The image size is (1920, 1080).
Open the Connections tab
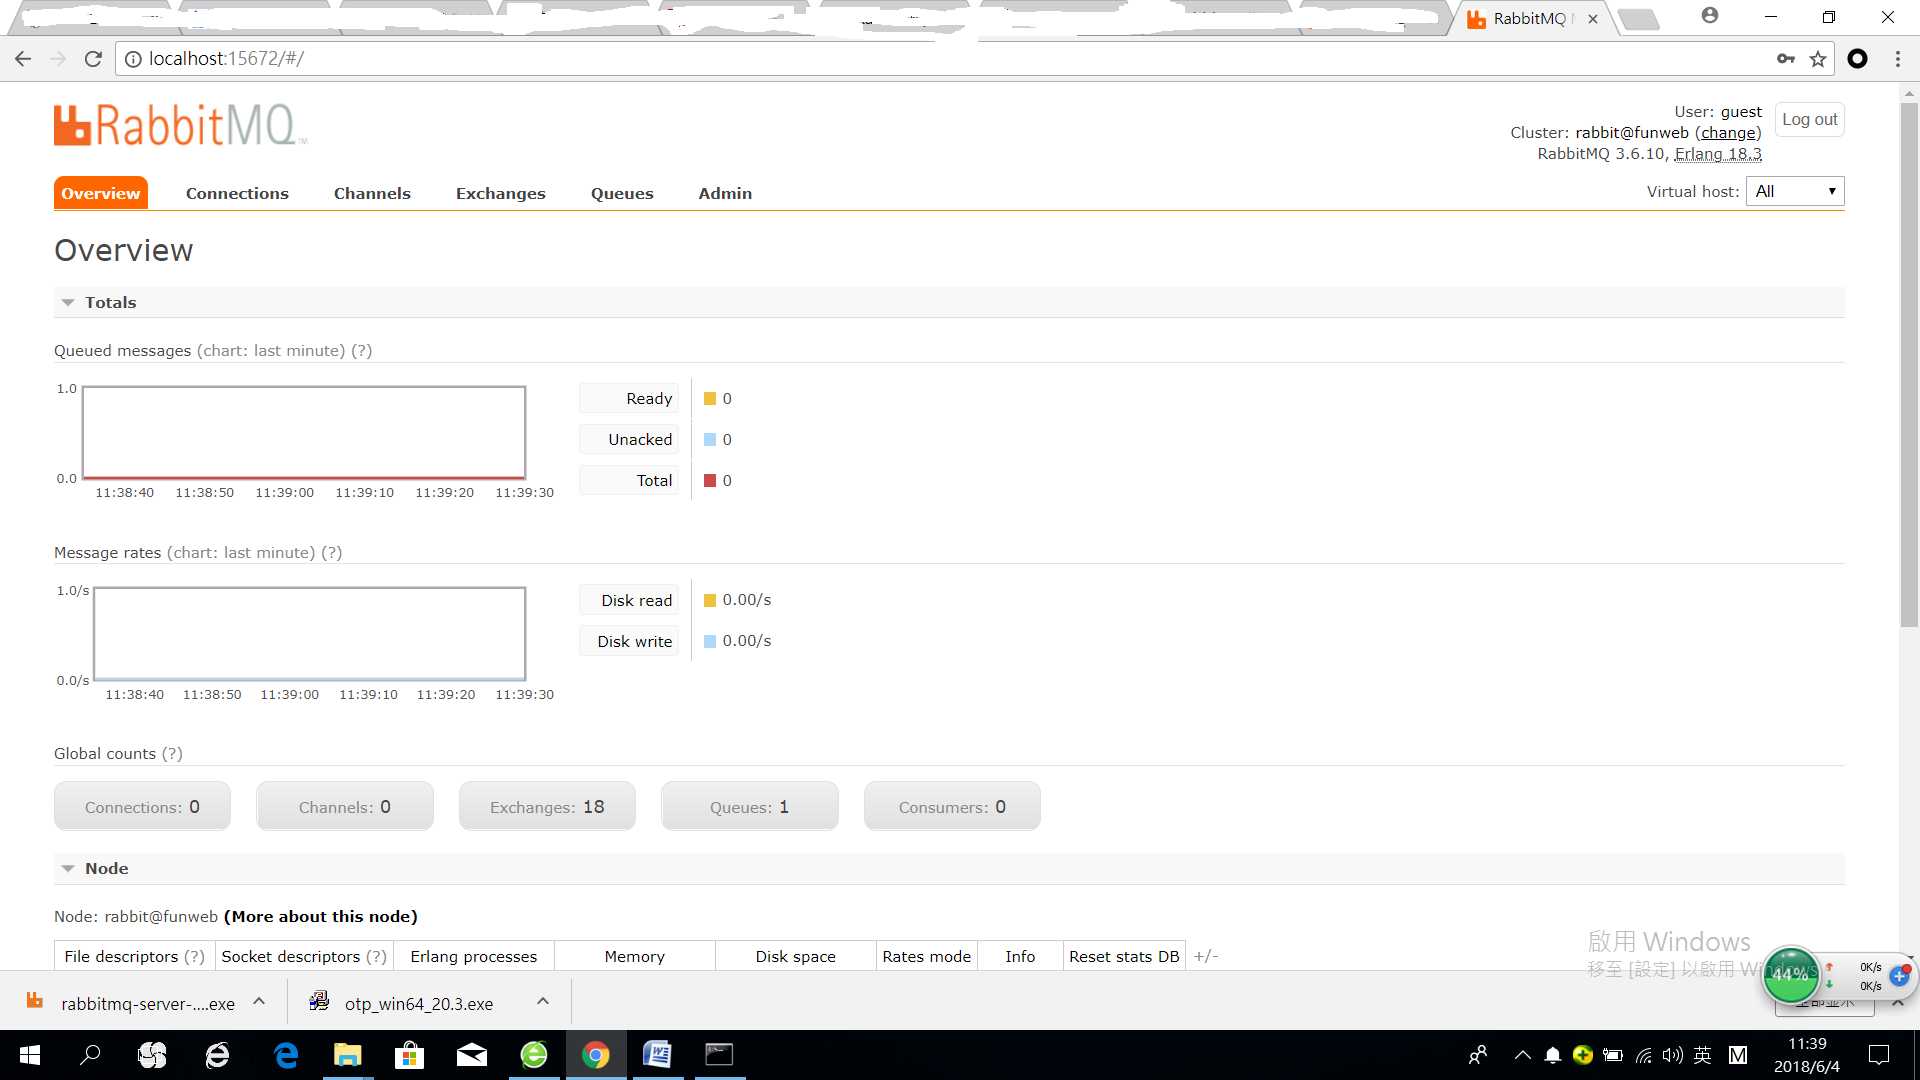point(237,193)
